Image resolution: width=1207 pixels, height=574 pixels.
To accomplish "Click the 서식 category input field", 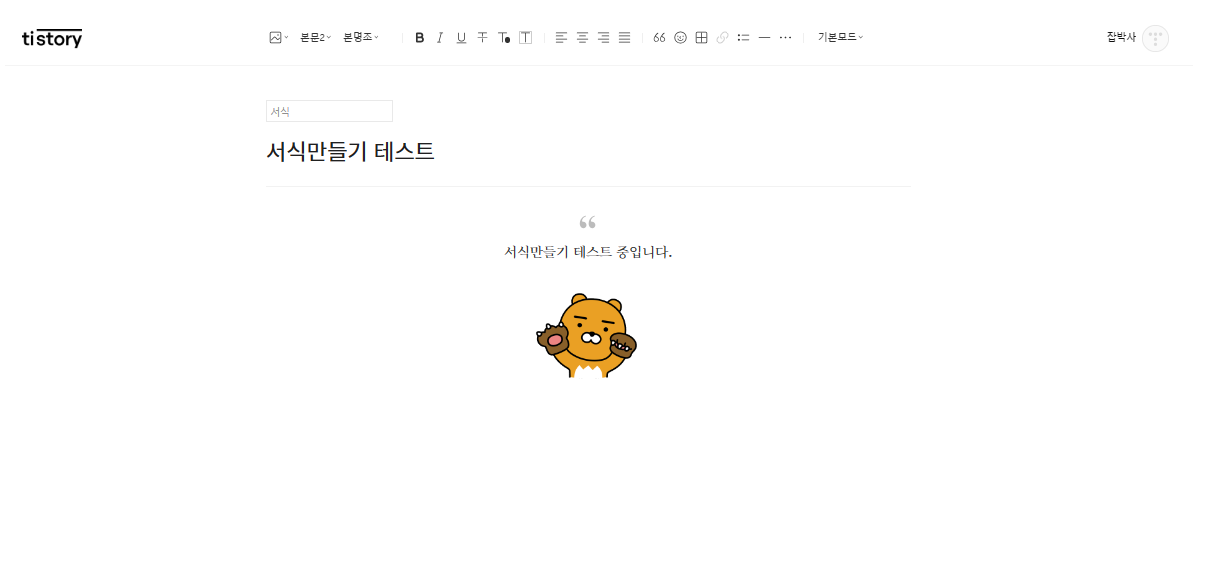I will point(329,111).
